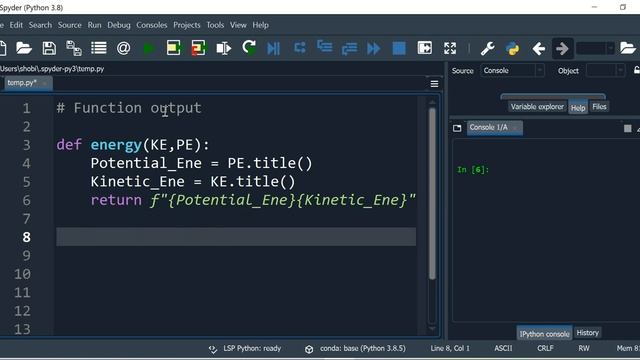Viewport: 640px width, 360px height.
Task: Run the current cell
Action: click(x=173, y=49)
